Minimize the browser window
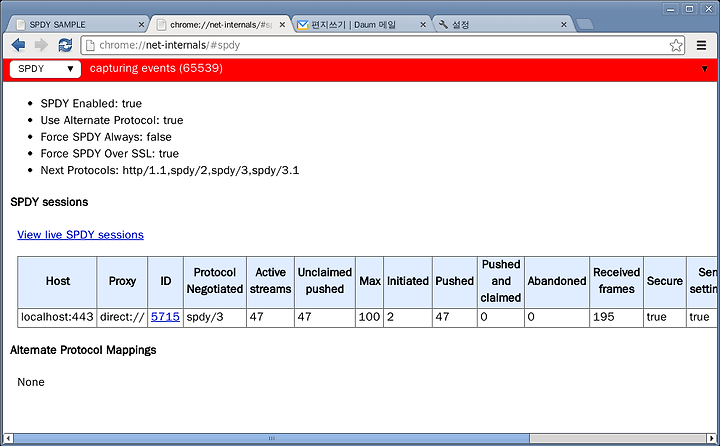Viewport: 720px width, 446px height. pos(671,9)
